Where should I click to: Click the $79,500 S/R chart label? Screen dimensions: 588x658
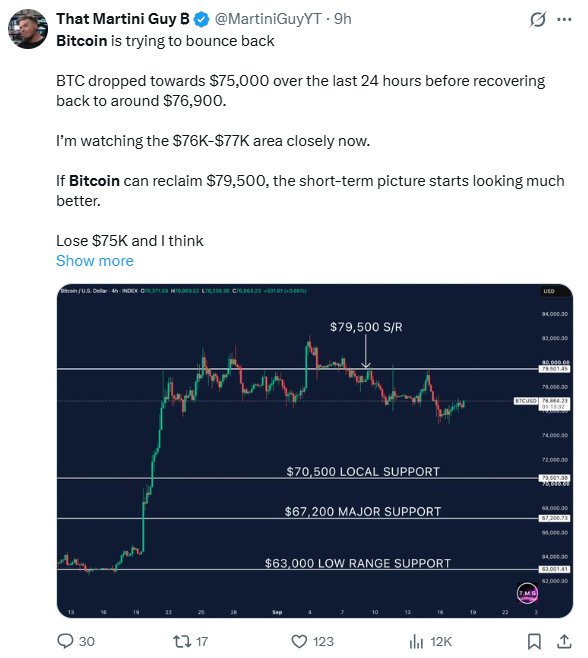click(366, 327)
